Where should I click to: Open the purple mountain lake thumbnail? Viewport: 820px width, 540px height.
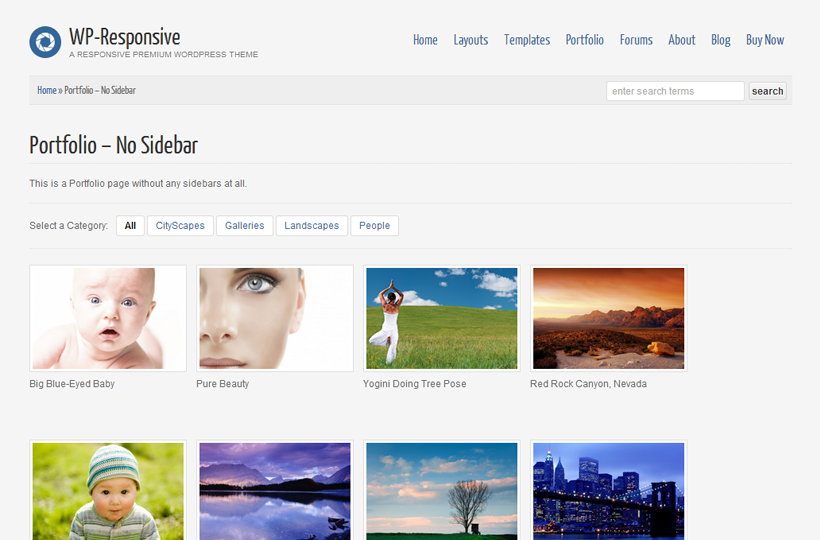[x=275, y=490]
